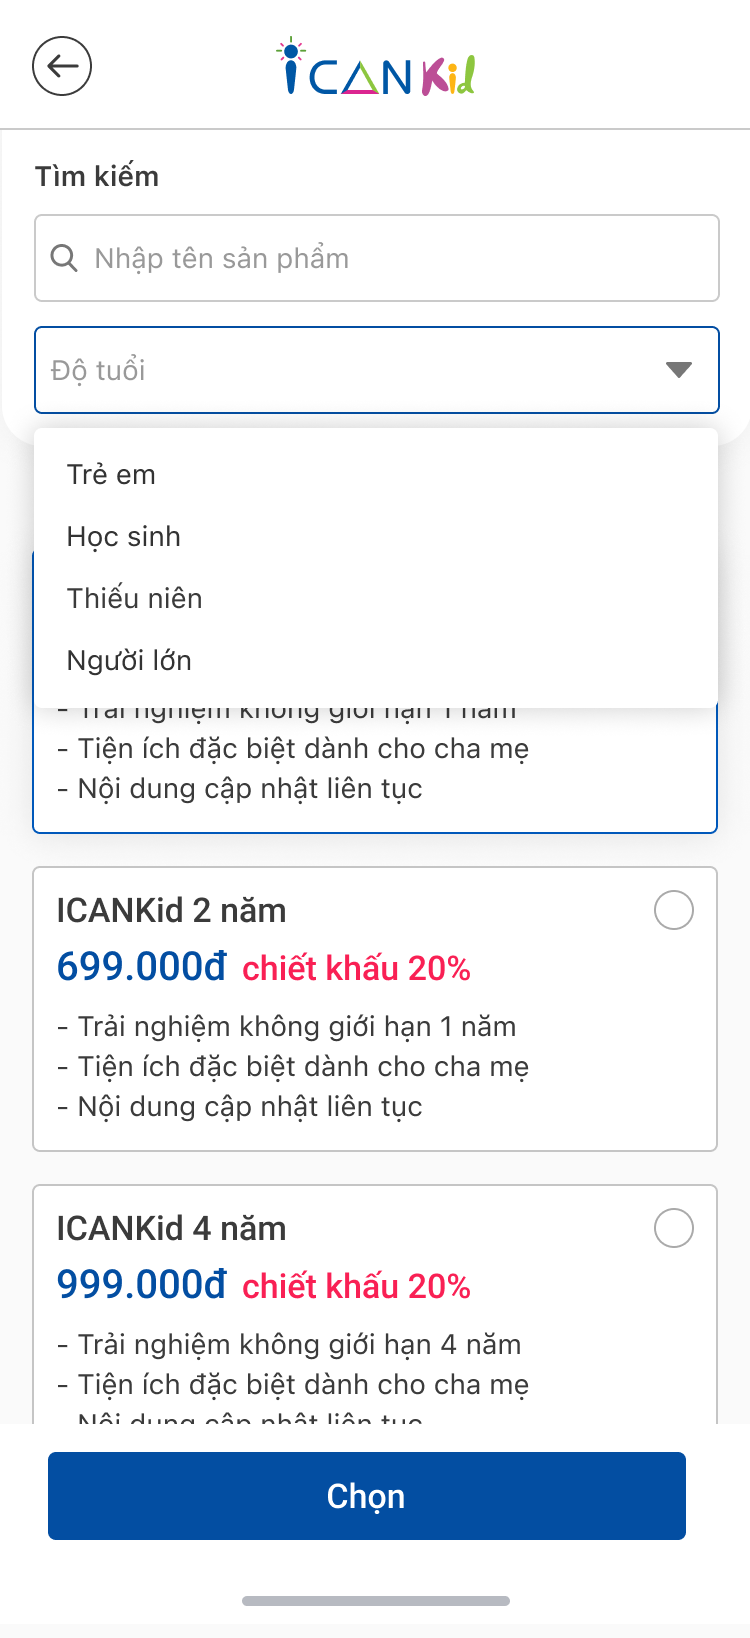Select the ICANKid 4 năm radio button
750x1638 pixels.
click(x=674, y=1228)
